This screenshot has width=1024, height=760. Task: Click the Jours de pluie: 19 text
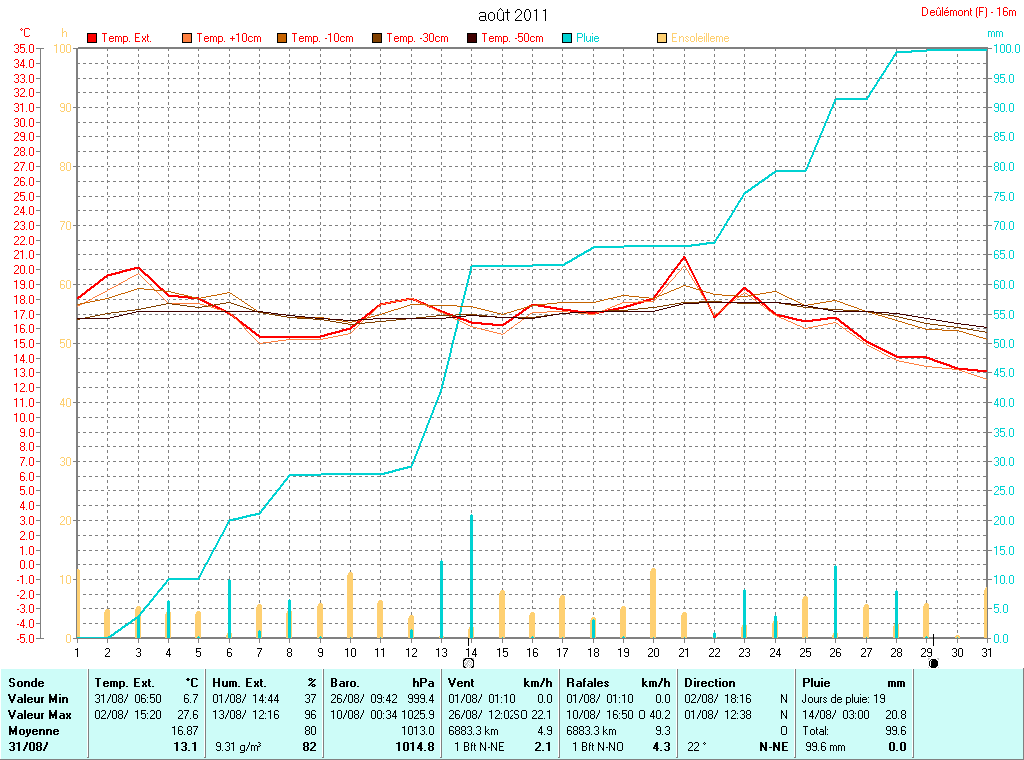tap(842, 698)
